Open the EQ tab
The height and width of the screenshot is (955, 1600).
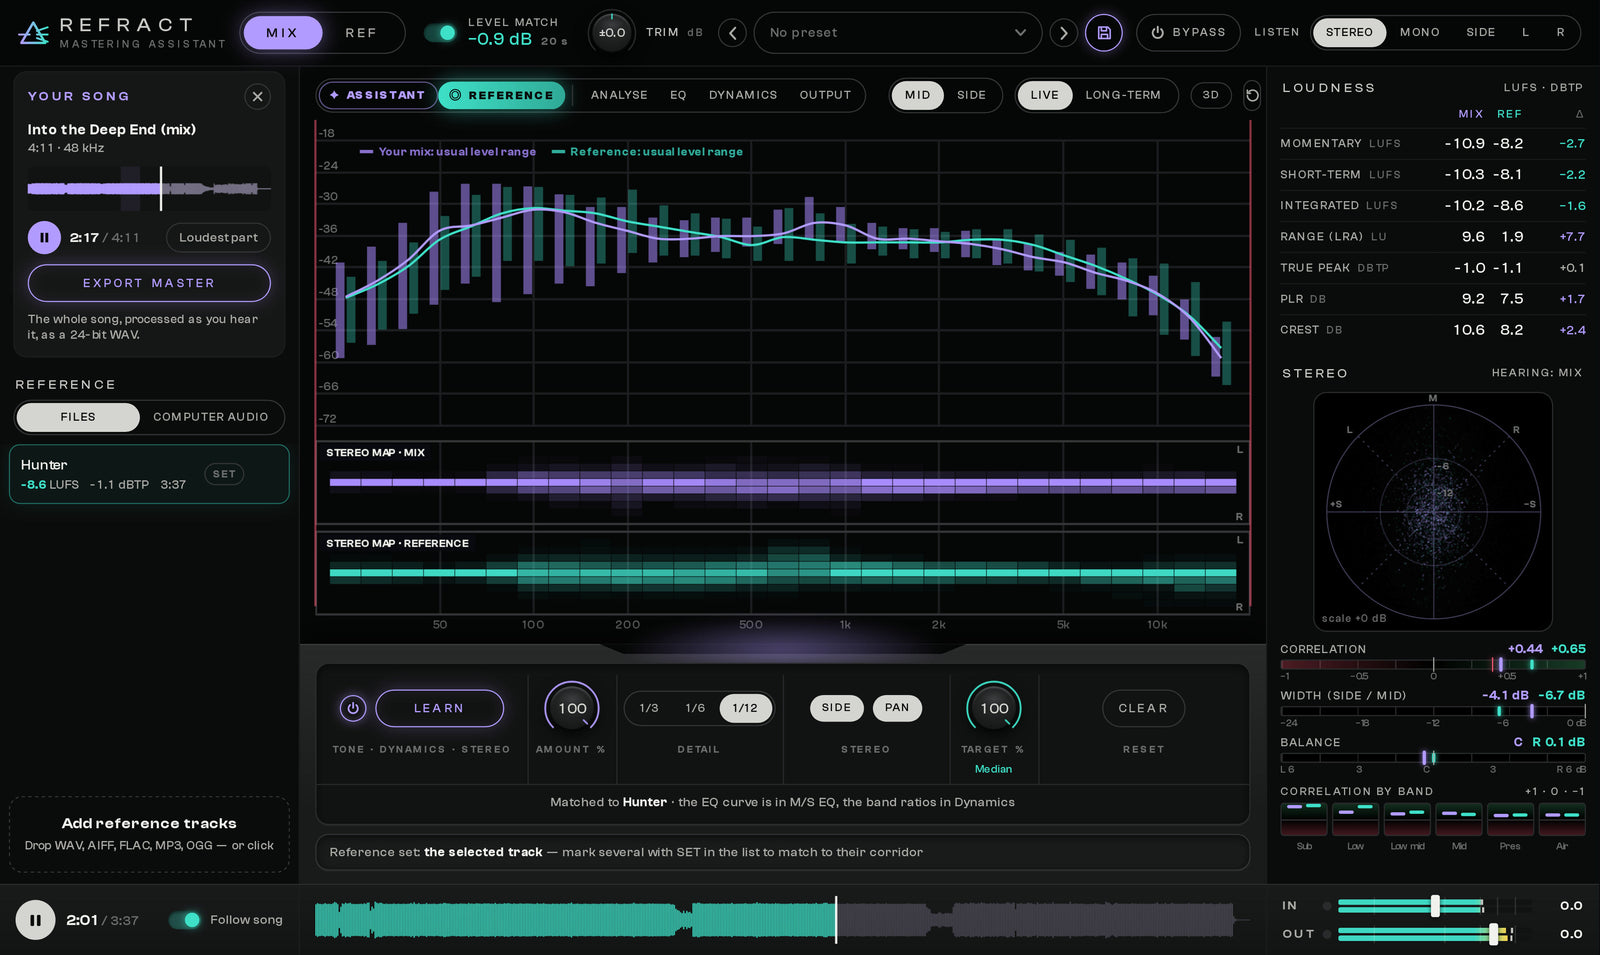[x=678, y=95]
